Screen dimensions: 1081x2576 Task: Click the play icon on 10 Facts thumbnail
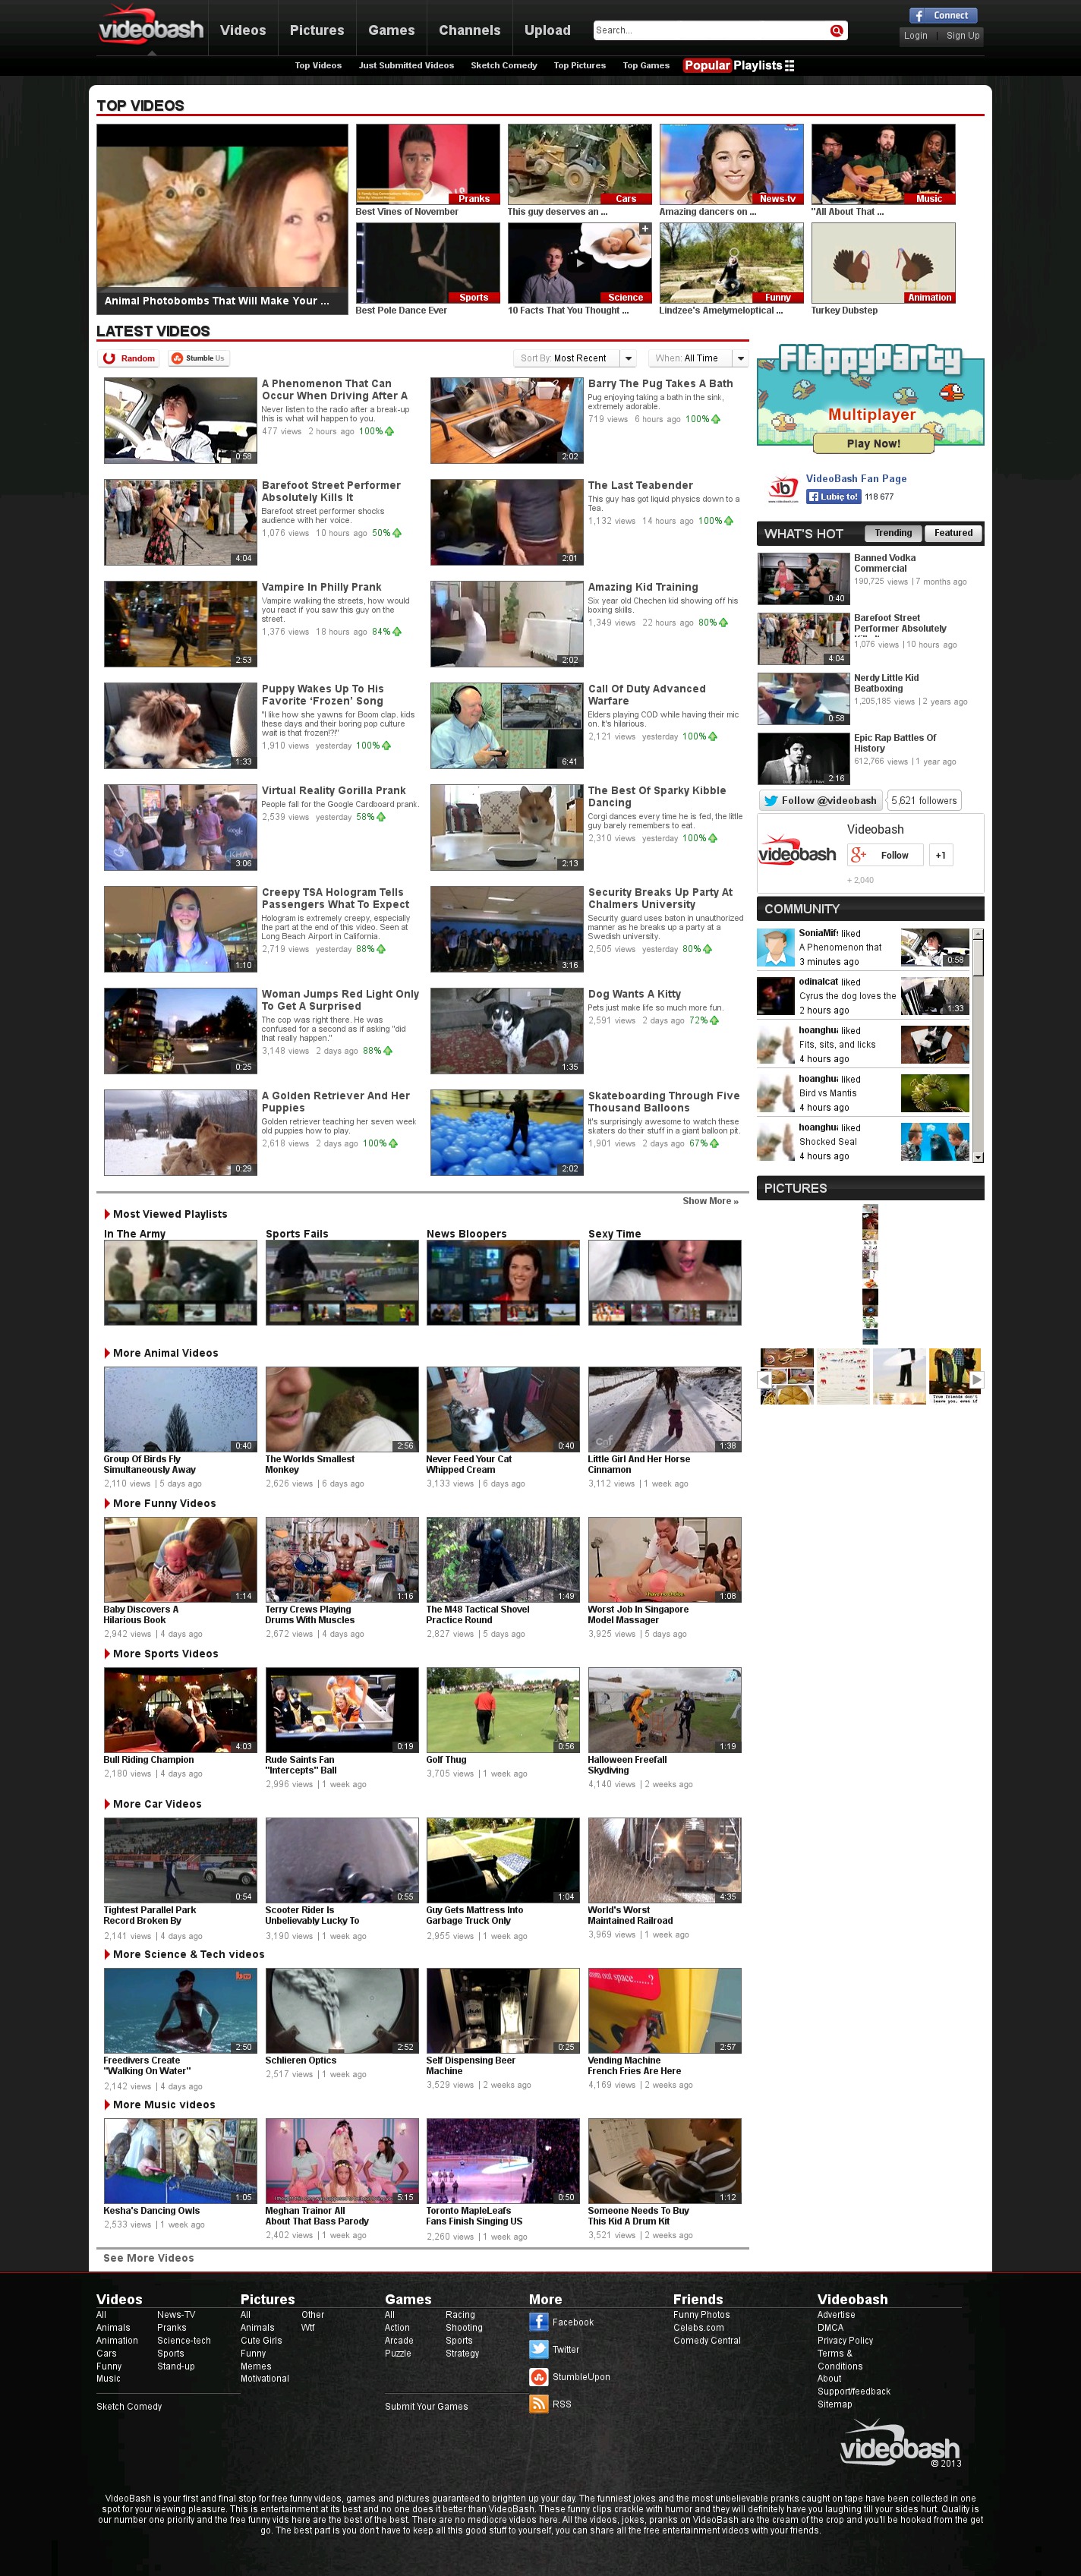click(580, 263)
